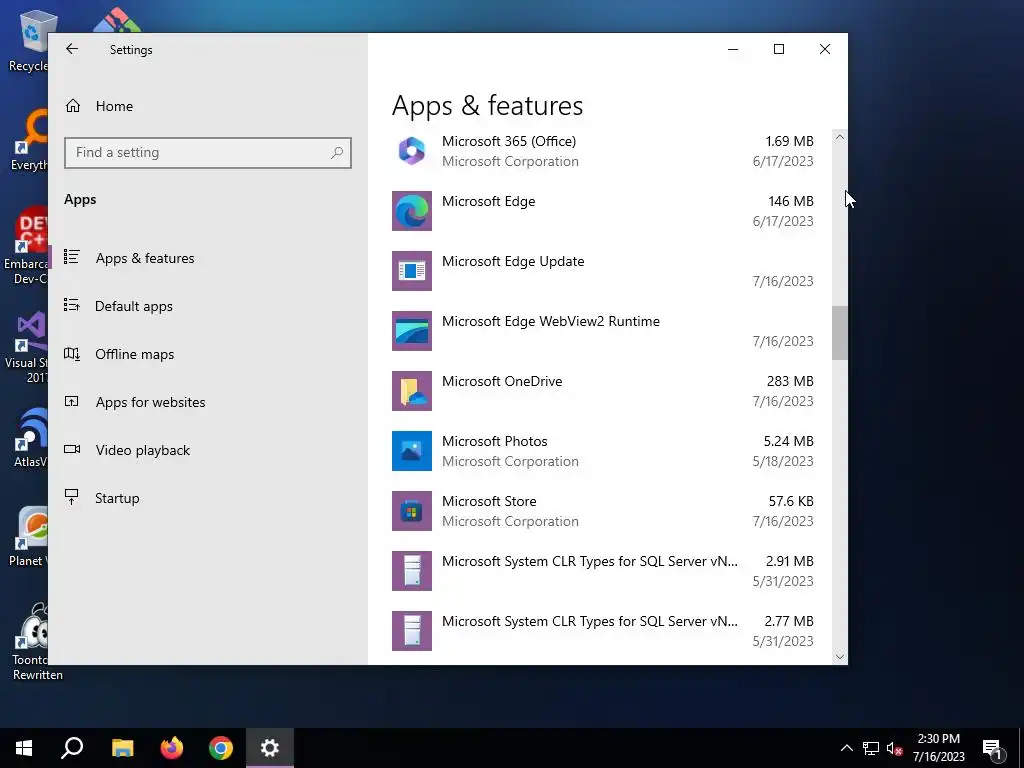Open the Windows Start menu
1024x768 pixels.
click(x=24, y=748)
